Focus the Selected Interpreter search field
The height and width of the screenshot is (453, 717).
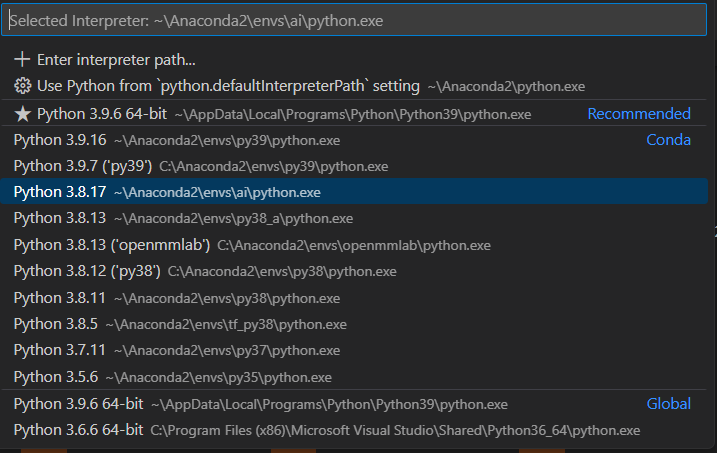[354, 20]
